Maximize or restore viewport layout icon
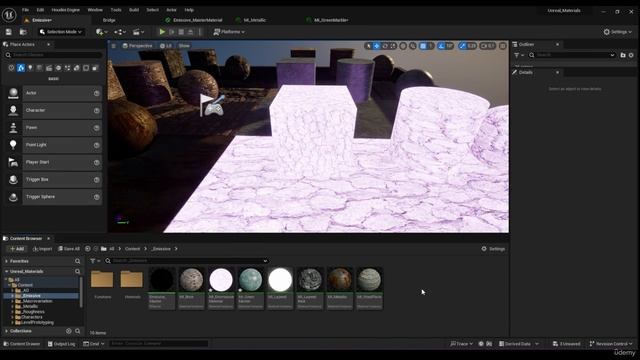 pos(503,46)
